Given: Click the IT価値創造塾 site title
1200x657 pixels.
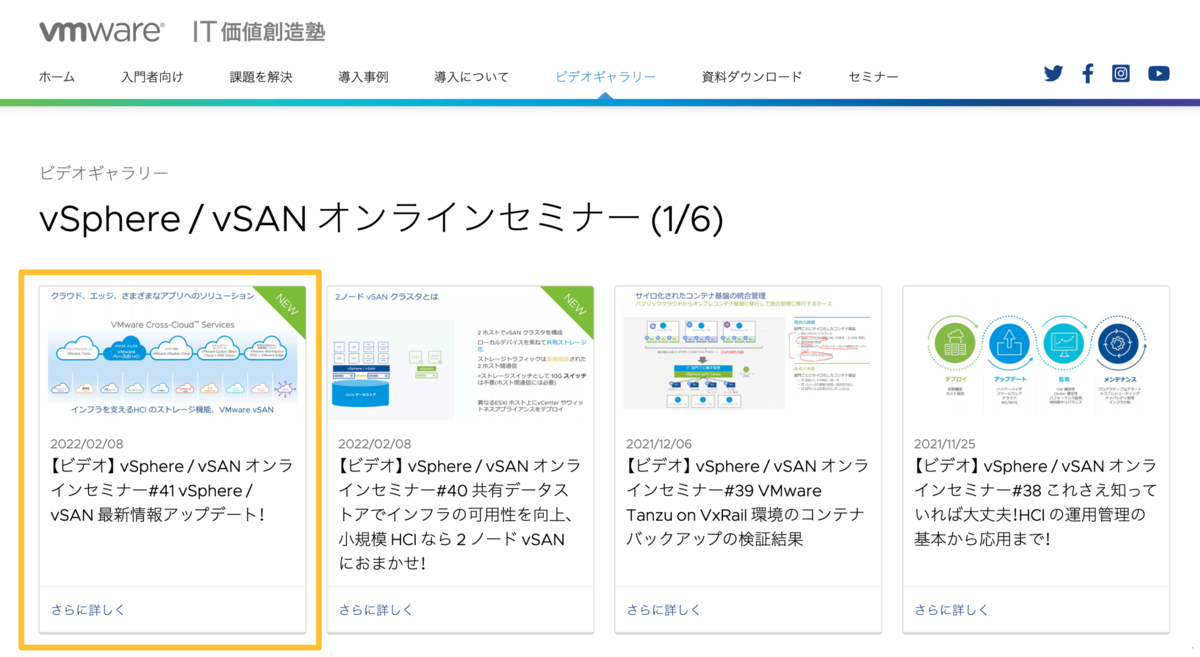Looking at the screenshot, I should click(259, 31).
